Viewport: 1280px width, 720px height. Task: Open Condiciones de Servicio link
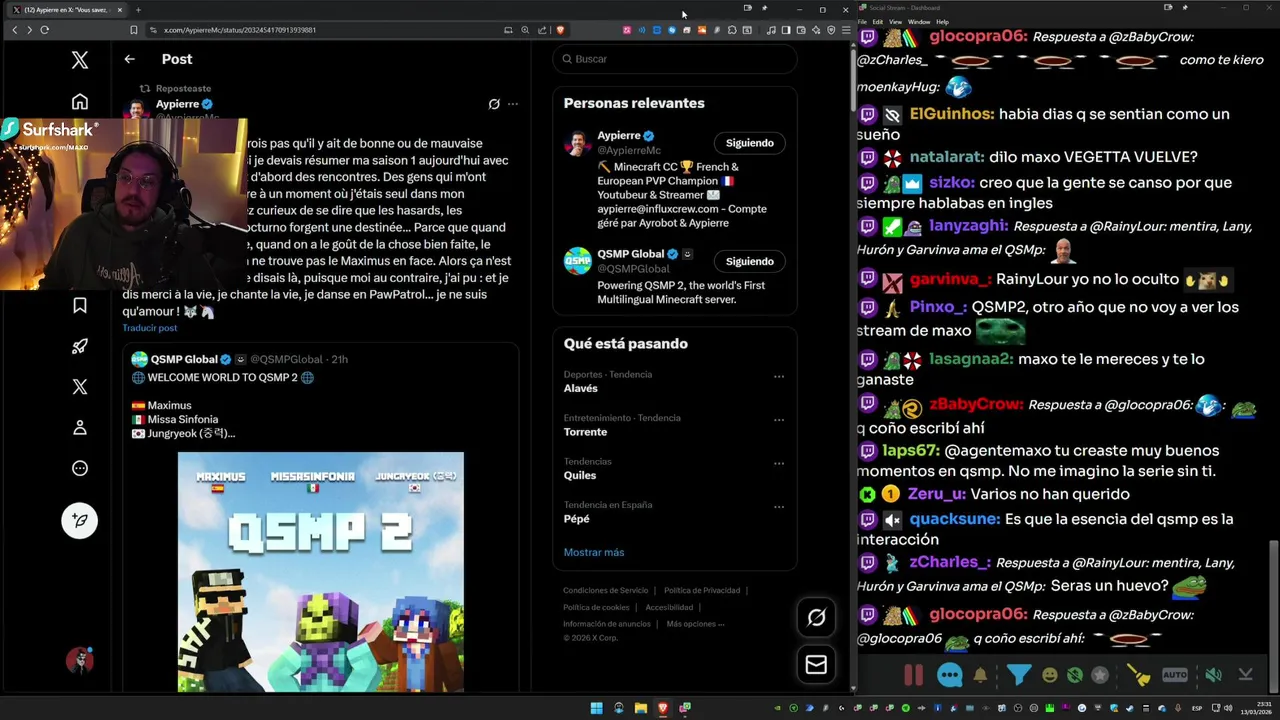[x=605, y=590]
